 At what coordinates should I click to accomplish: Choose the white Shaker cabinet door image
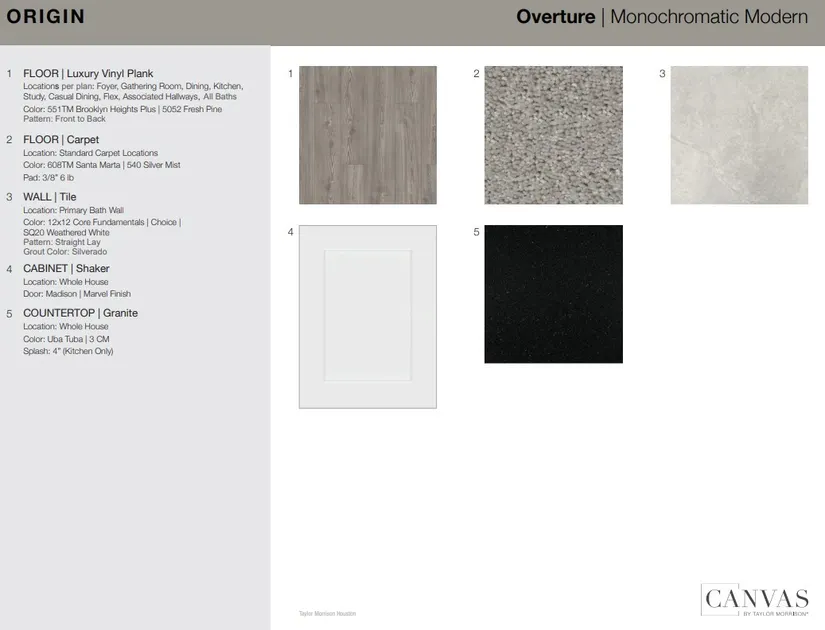pyautogui.click(x=367, y=316)
